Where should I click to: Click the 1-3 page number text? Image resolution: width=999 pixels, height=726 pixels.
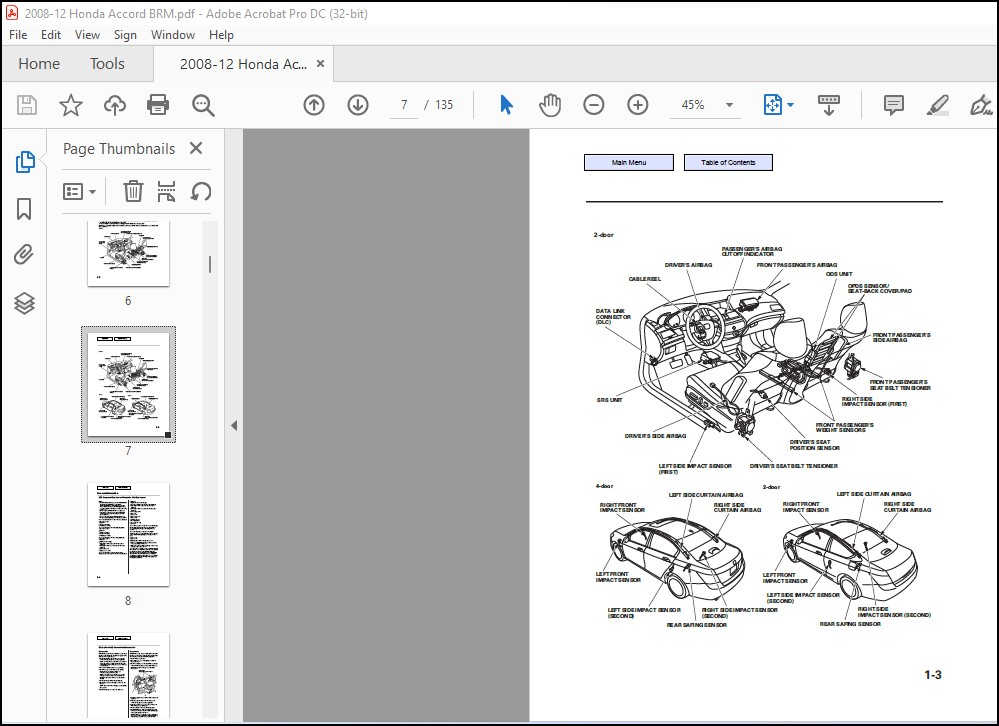click(933, 675)
